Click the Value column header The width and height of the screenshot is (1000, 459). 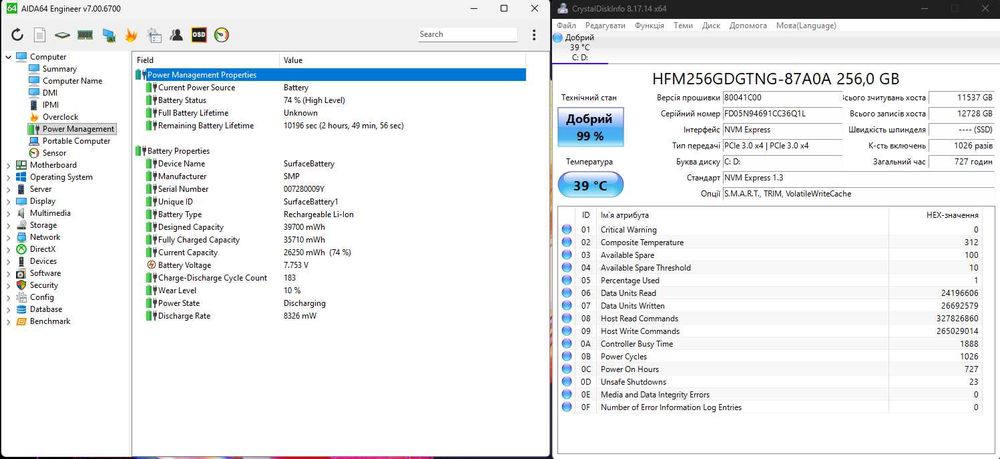tap(404, 60)
